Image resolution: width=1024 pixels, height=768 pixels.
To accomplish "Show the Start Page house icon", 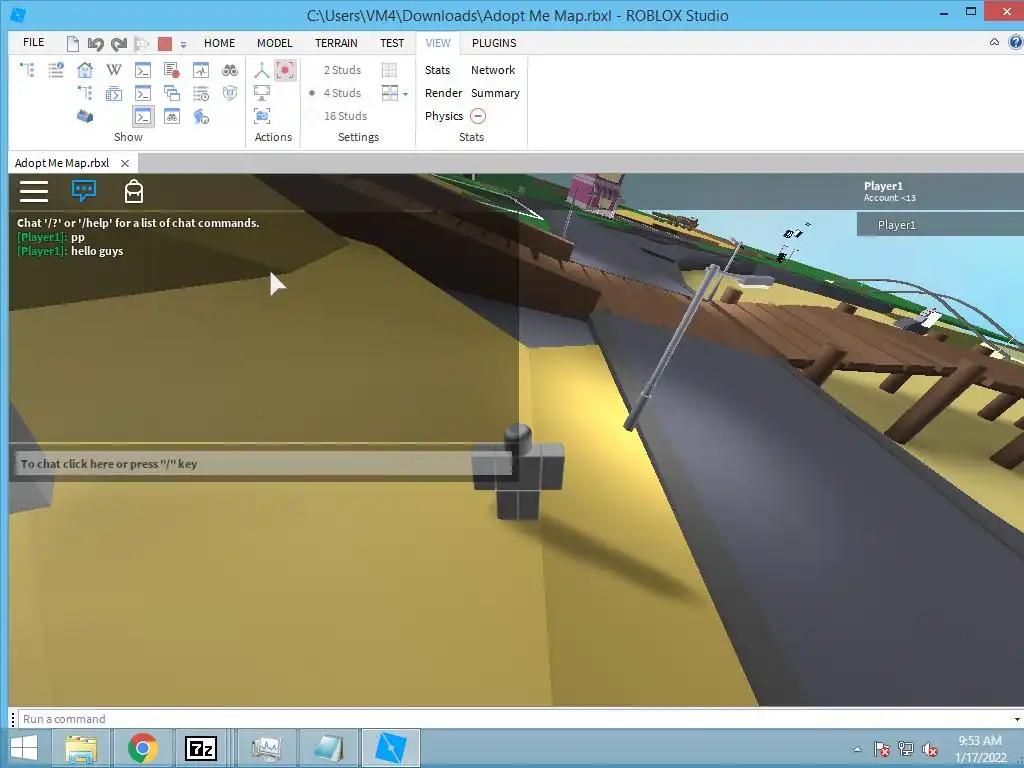I will [85, 70].
